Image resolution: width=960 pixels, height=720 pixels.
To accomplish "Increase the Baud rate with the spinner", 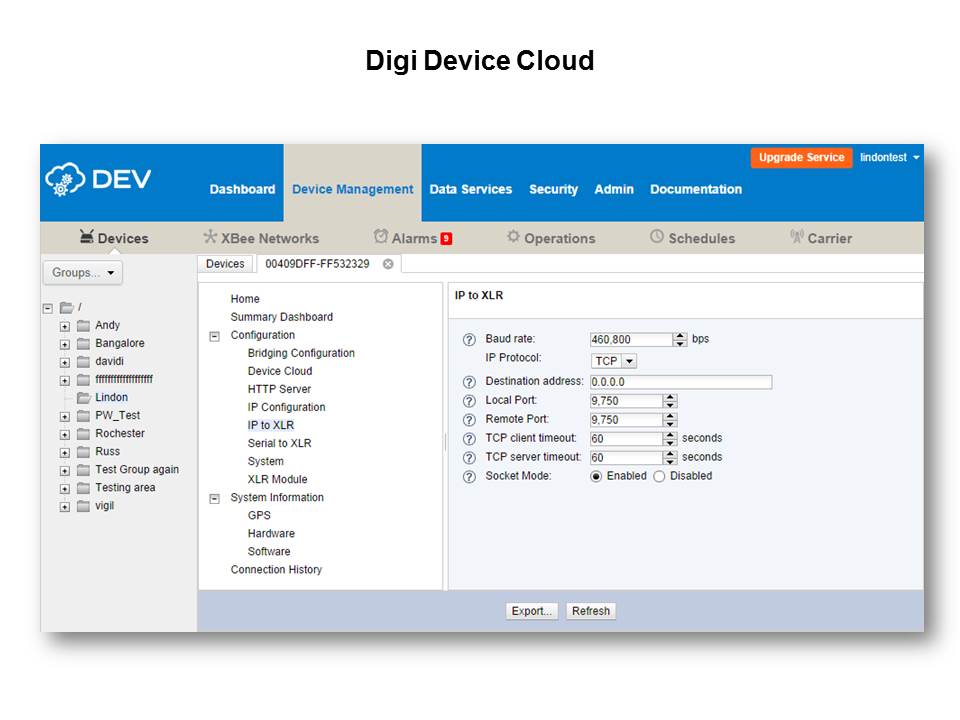I will [x=680, y=336].
